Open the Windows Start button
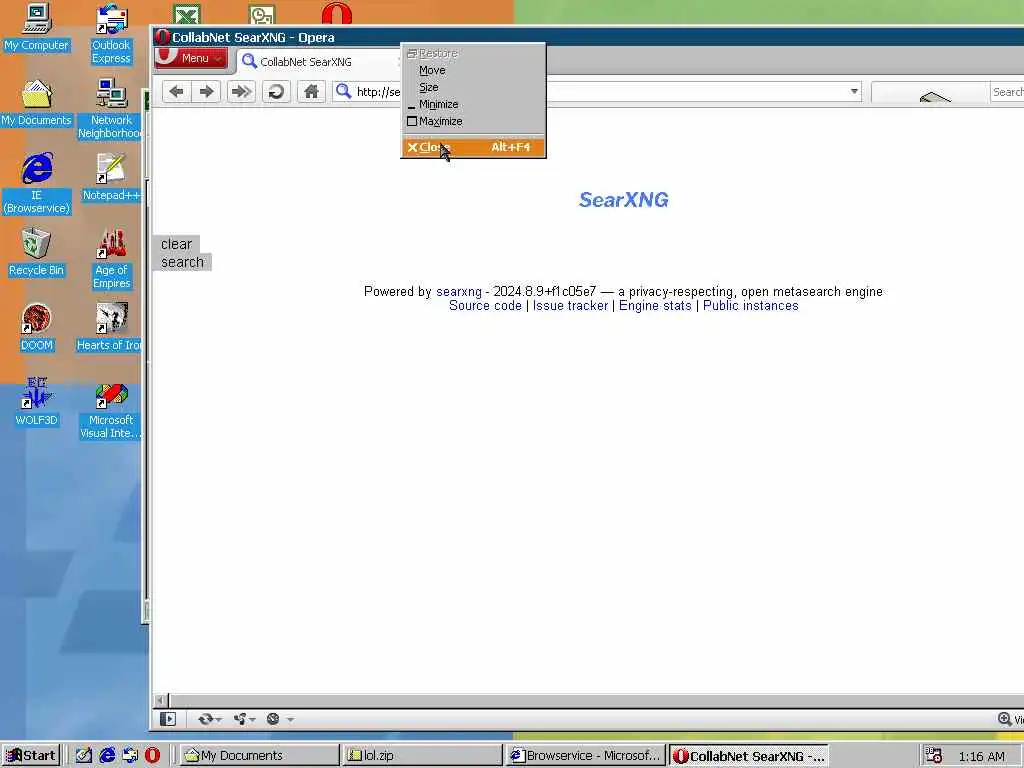The height and width of the screenshot is (768, 1024). coord(31,756)
